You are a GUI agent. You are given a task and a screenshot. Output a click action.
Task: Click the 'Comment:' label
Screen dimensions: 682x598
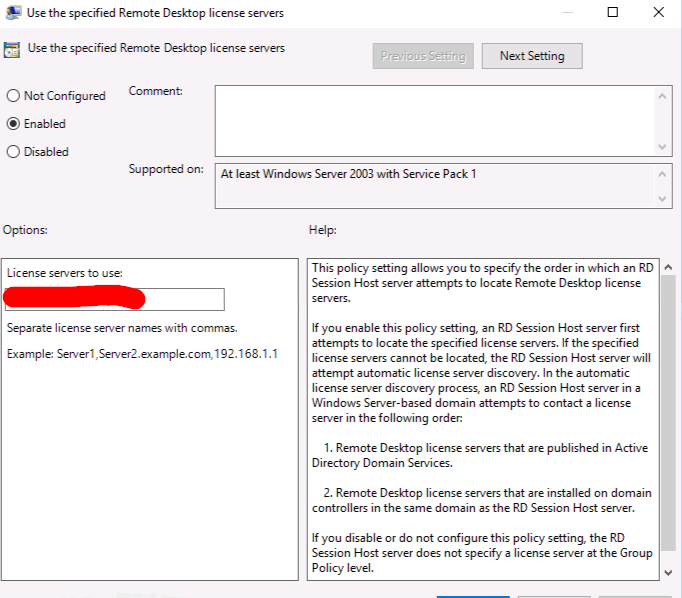tap(156, 91)
